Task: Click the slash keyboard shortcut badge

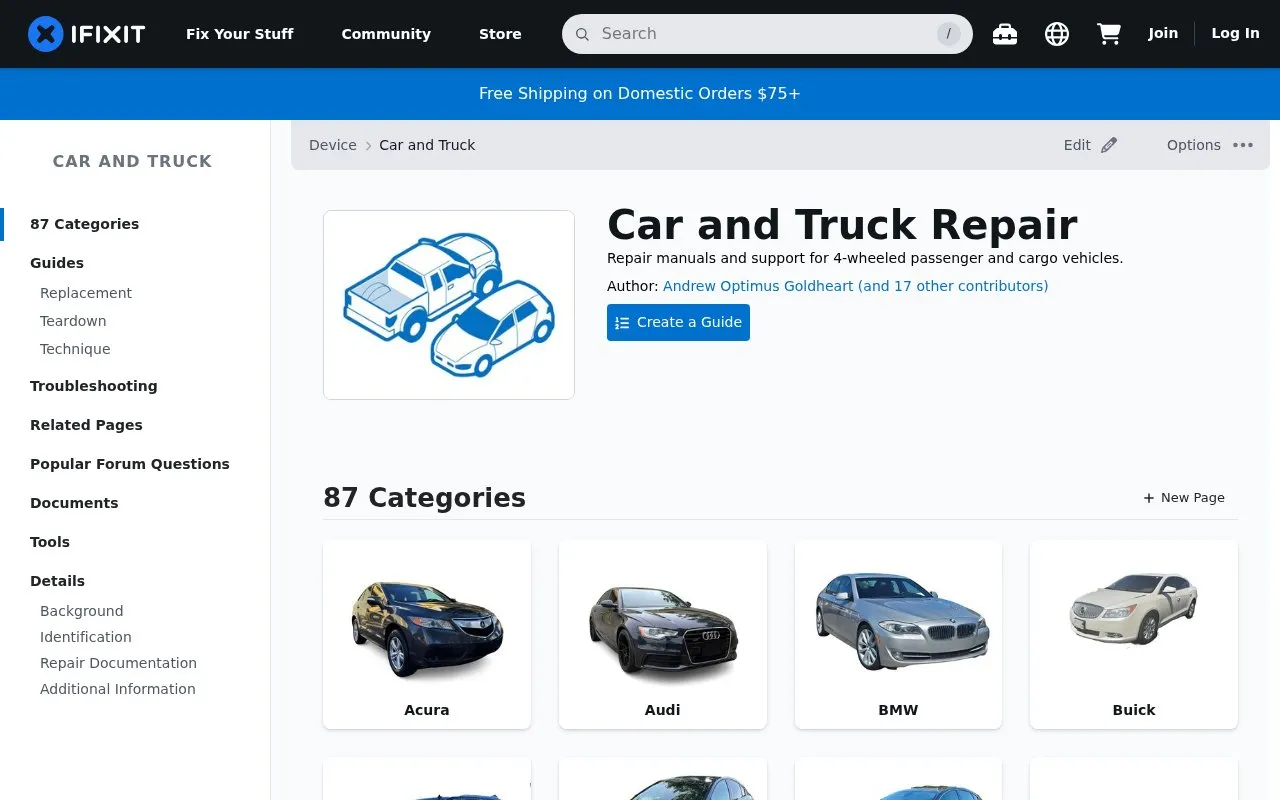Action: tap(948, 34)
